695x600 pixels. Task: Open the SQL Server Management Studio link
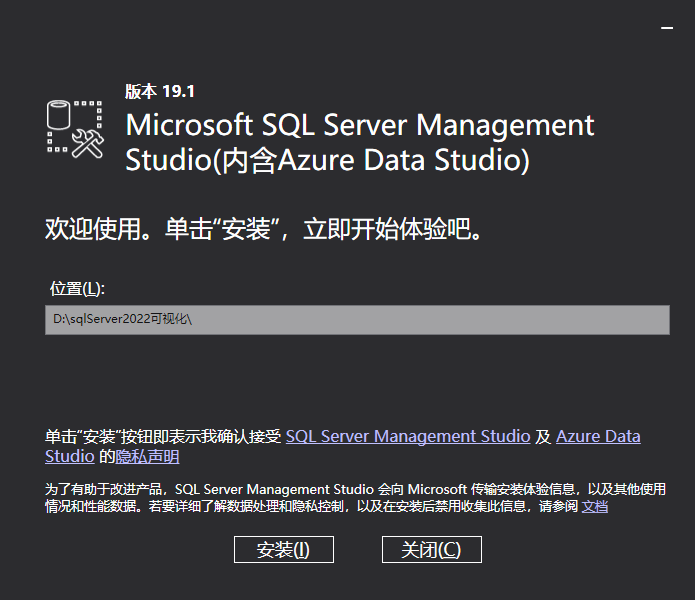[408, 436]
